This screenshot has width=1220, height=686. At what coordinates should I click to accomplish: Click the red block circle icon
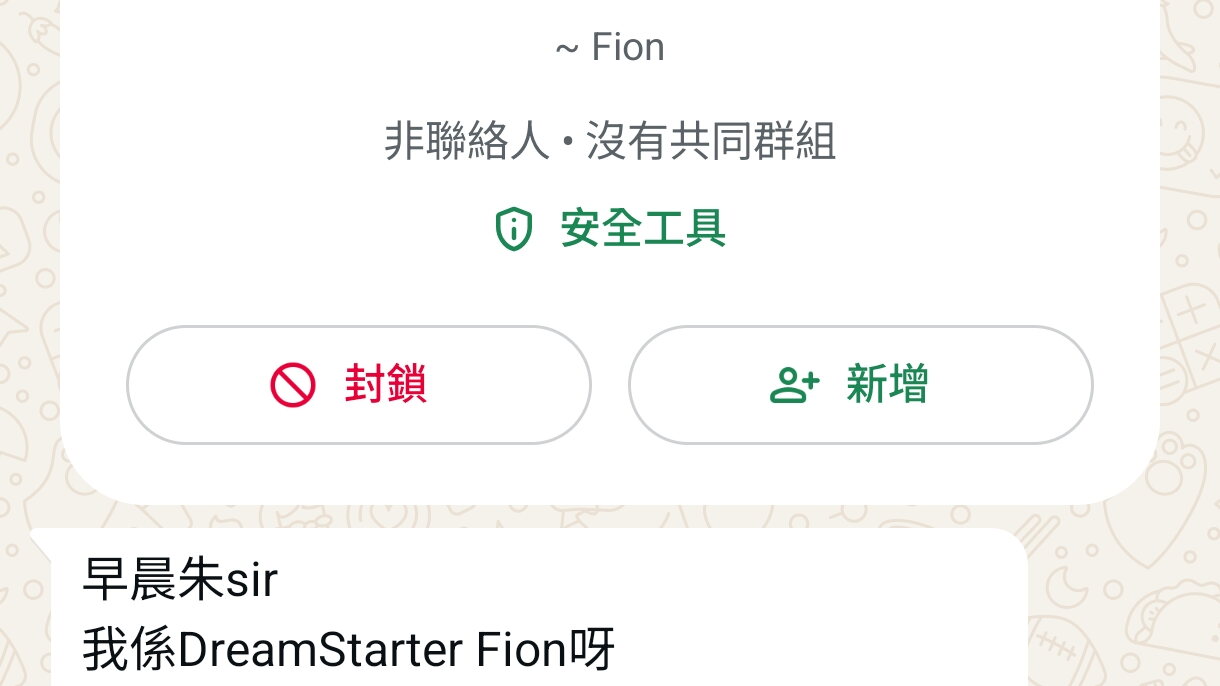tap(293, 385)
